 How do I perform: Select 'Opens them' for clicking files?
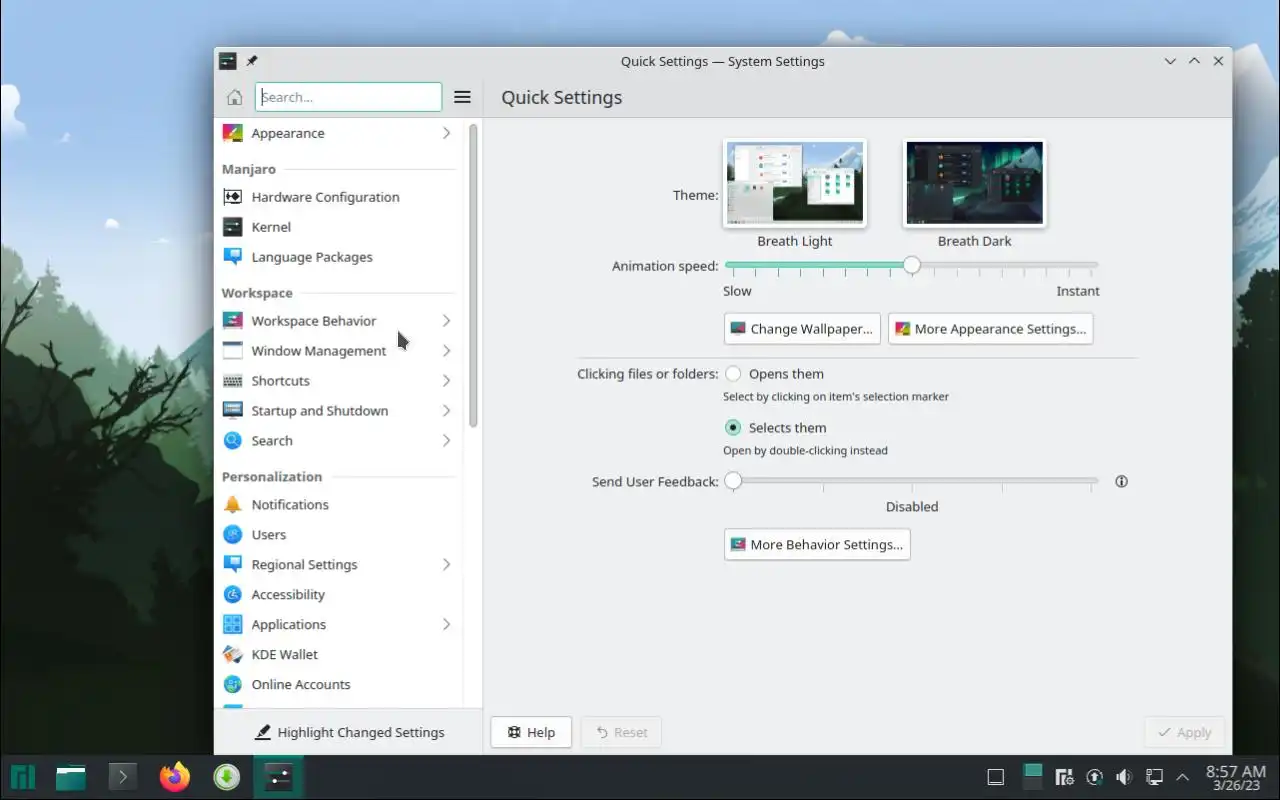733,374
